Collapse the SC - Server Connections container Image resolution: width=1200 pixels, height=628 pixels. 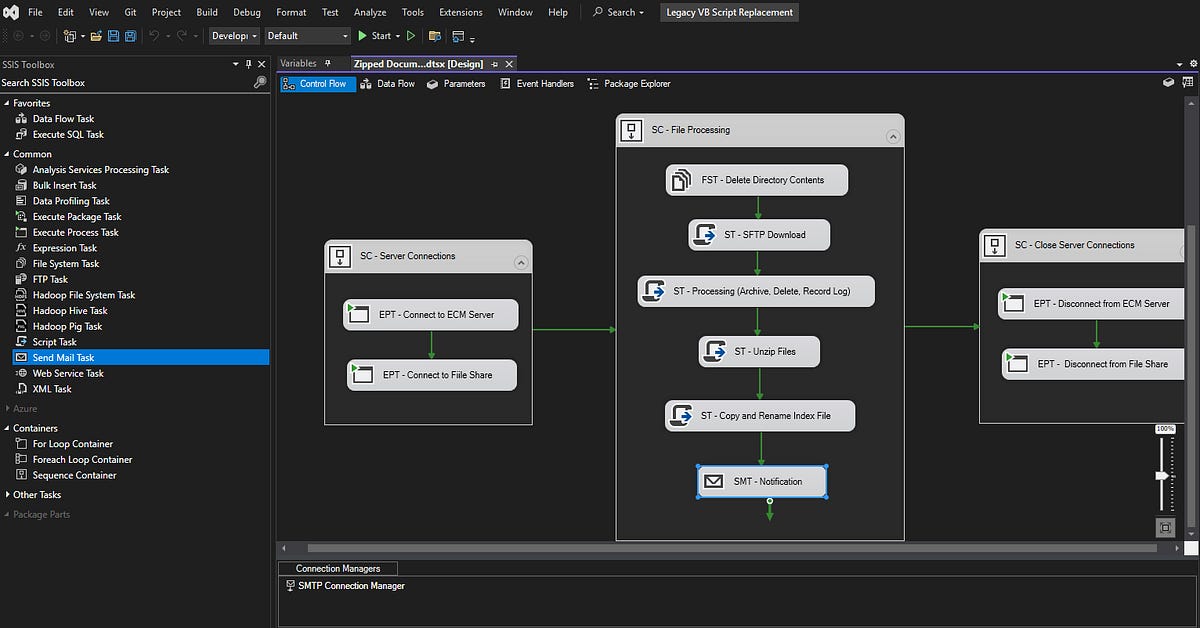[x=521, y=260]
